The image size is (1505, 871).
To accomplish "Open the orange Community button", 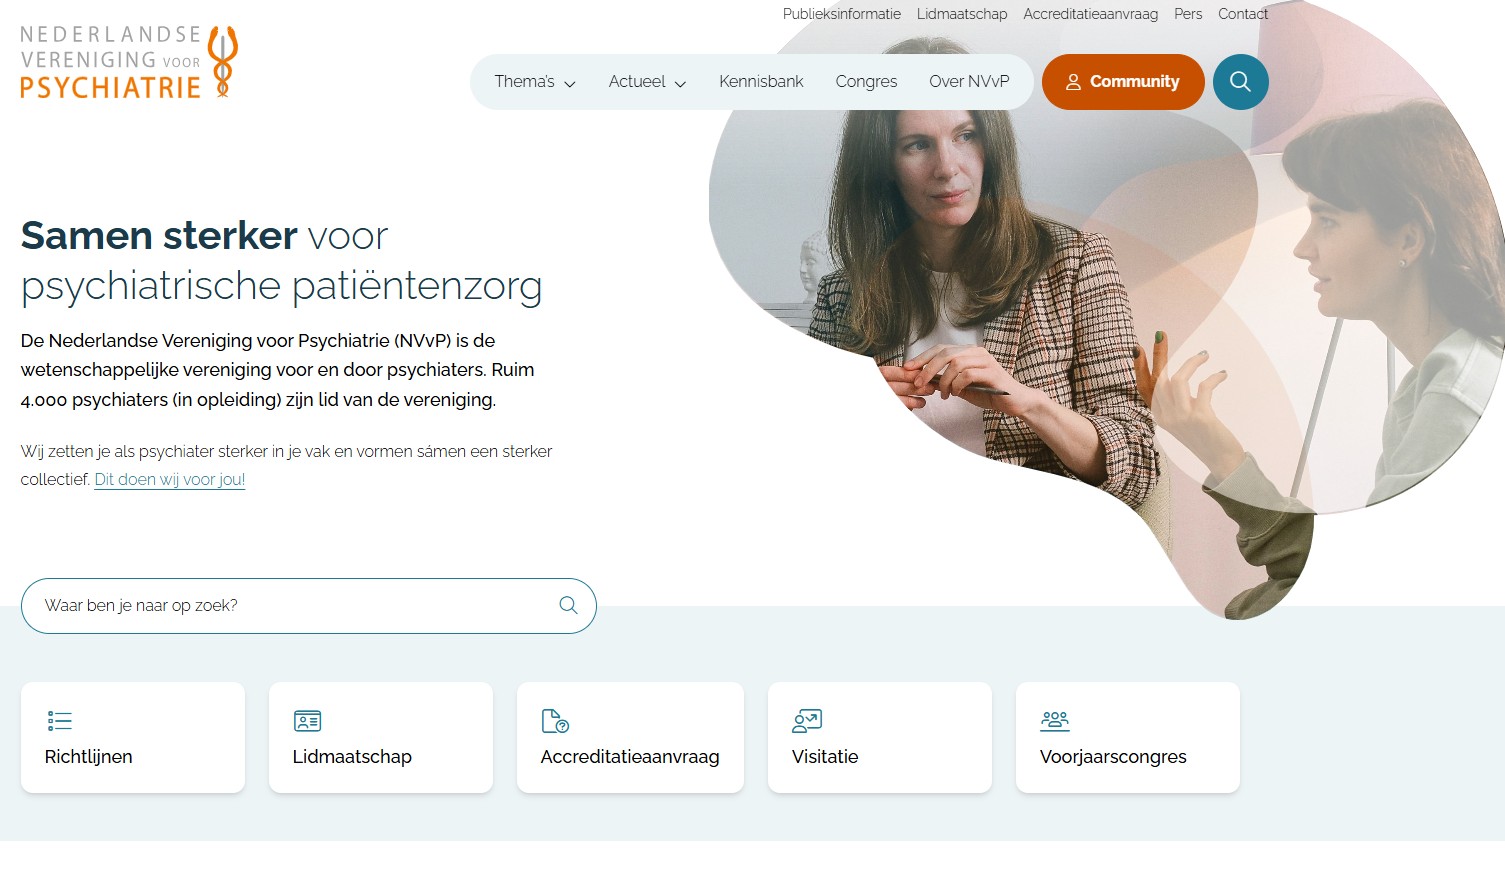I will tap(1123, 82).
